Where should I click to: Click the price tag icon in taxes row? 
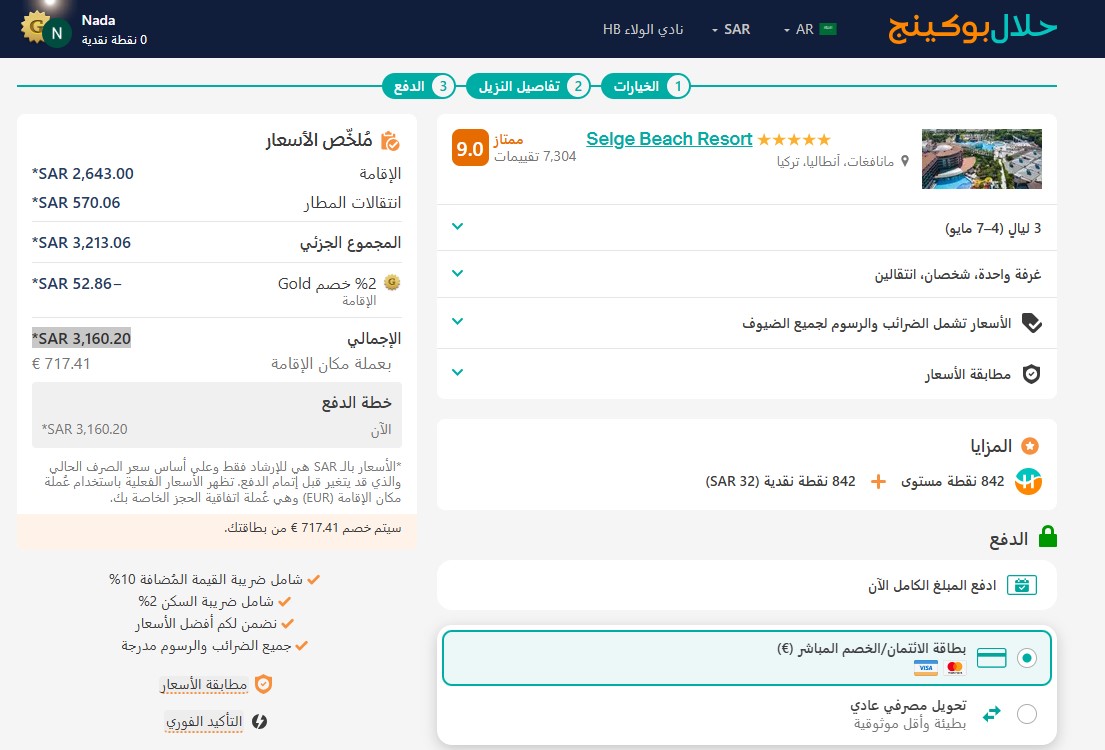[1031, 323]
